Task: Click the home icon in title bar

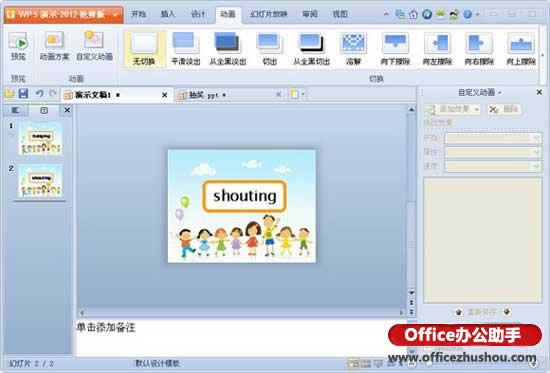Action: tap(414, 14)
